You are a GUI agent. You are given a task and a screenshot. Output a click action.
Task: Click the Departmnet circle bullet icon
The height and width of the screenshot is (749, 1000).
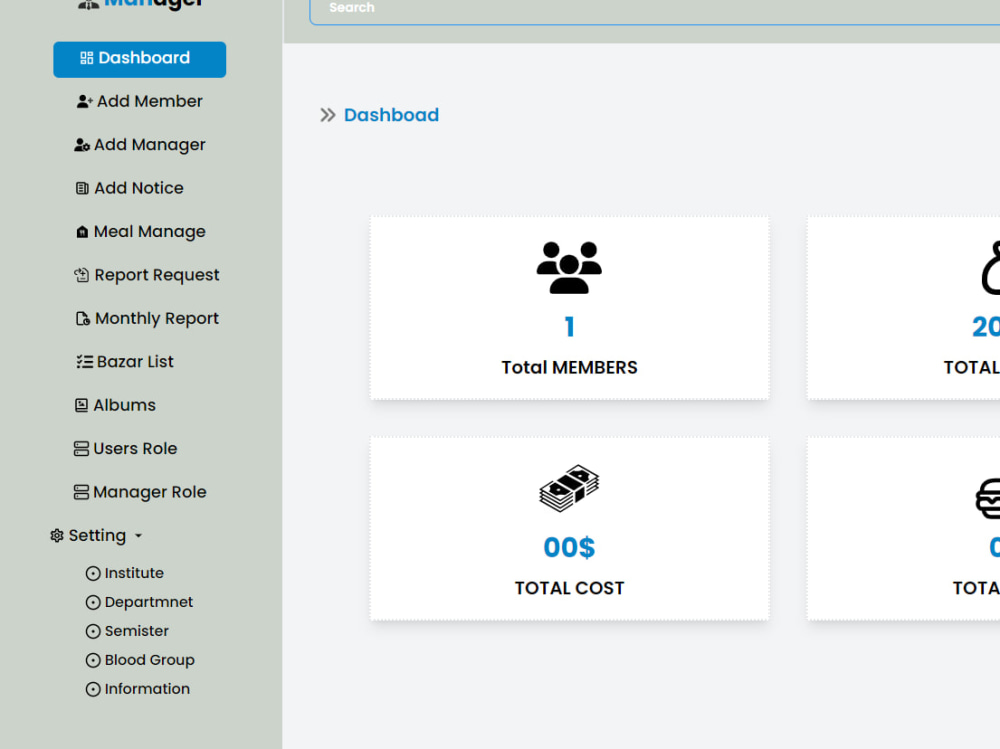pos(93,602)
